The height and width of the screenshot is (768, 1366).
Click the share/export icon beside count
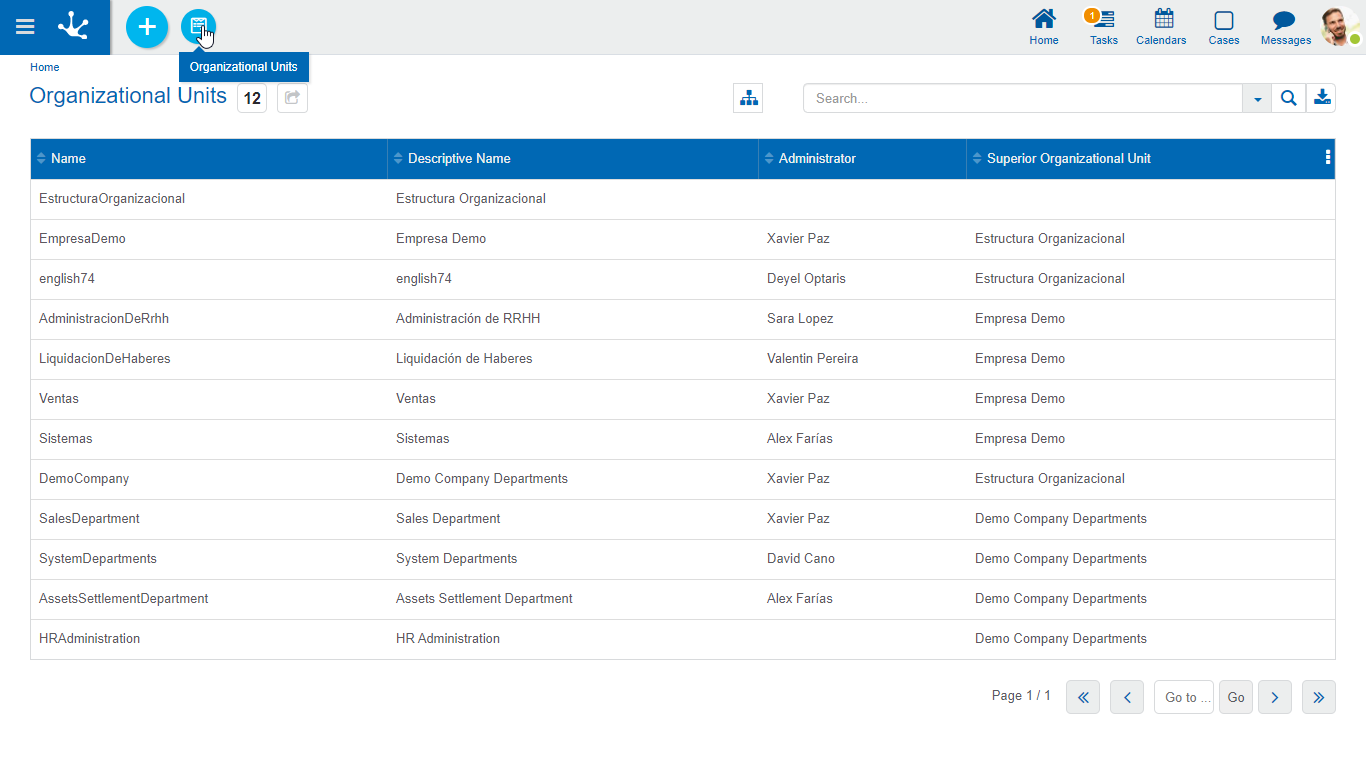[292, 98]
